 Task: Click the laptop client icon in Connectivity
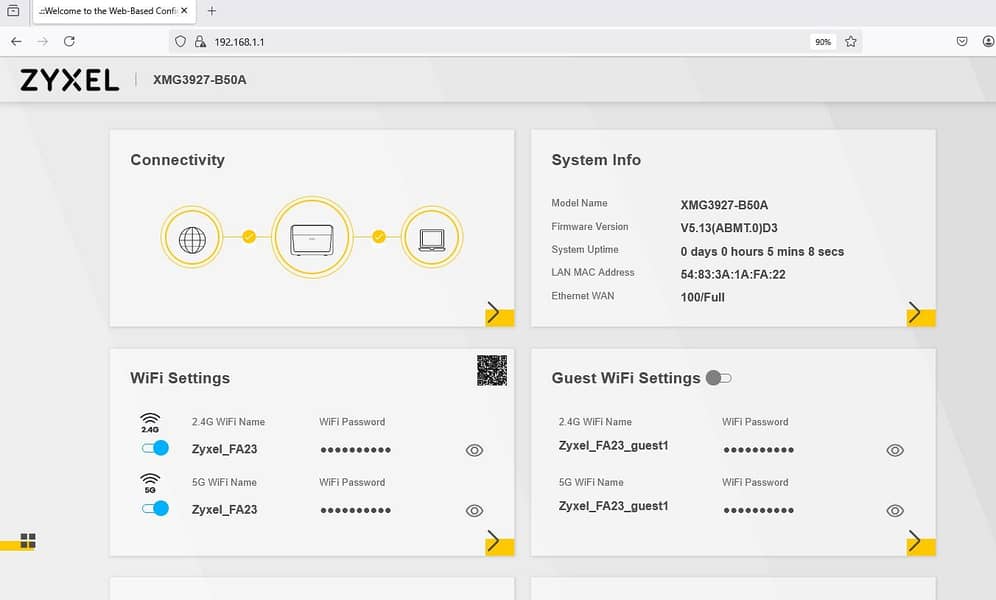(x=432, y=239)
